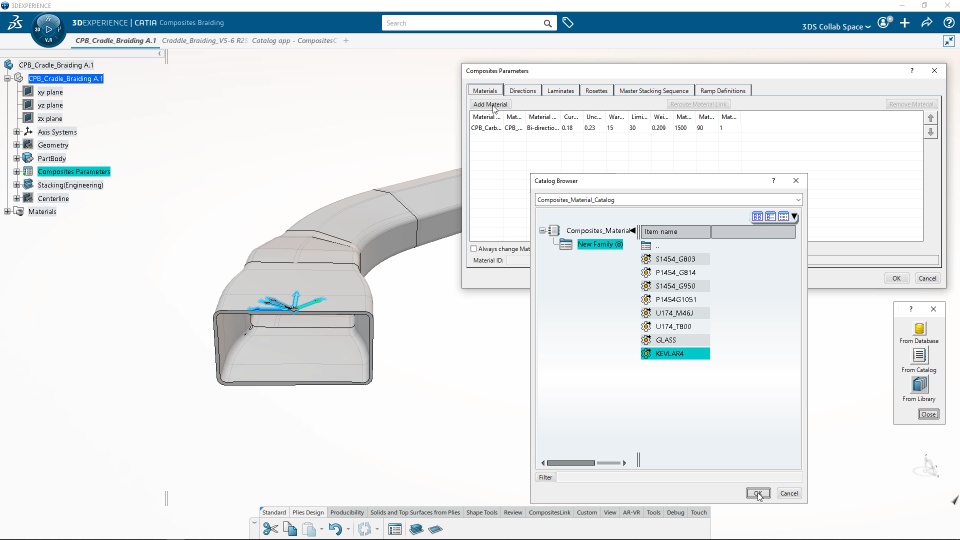Viewport: 960px width, 540px height.
Task: Expand the Materials tree node
Action: (x=7, y=211)
